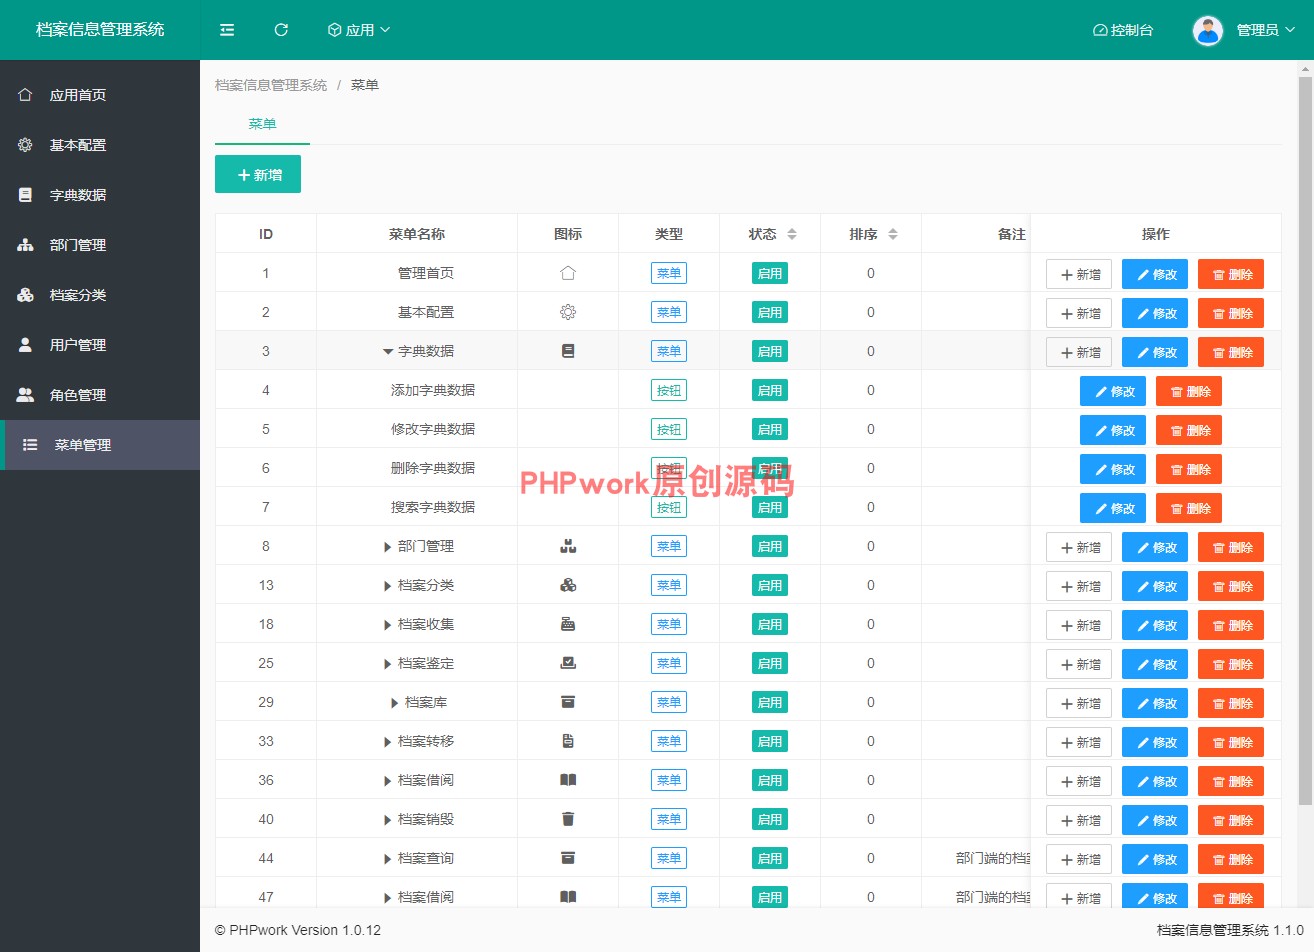1314x952 pixels.
Task: Click the user icon beside 用户管理
Action: coord(25,345)
